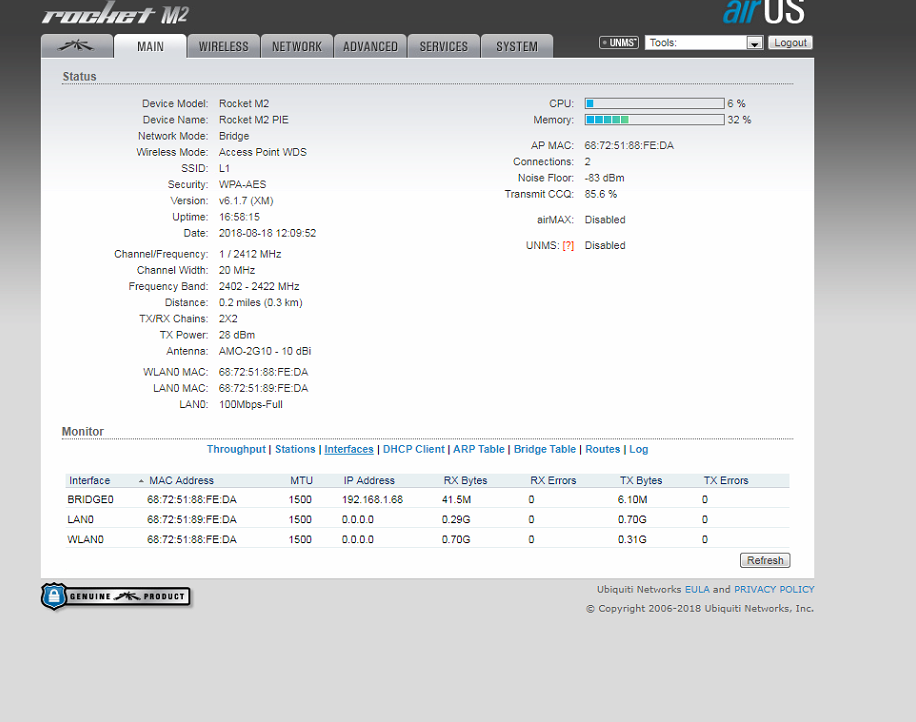The height and width of the screenshot is (722, 916).
Task: Open the Log monitor link
Action: coord(639,449)
